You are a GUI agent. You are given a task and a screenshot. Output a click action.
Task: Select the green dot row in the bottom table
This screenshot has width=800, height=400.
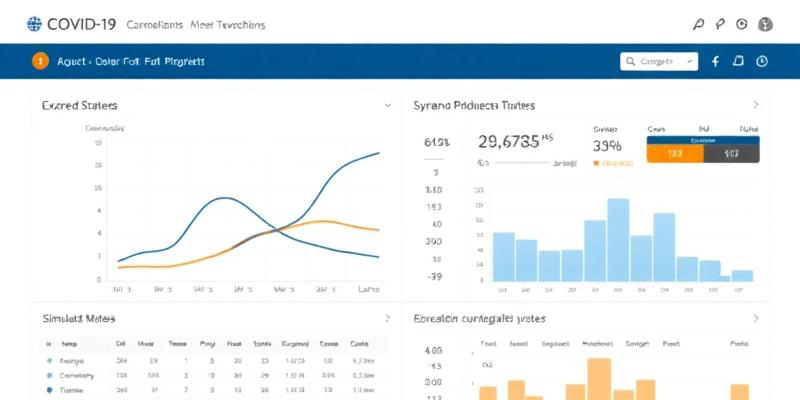[x=49, y=358]
